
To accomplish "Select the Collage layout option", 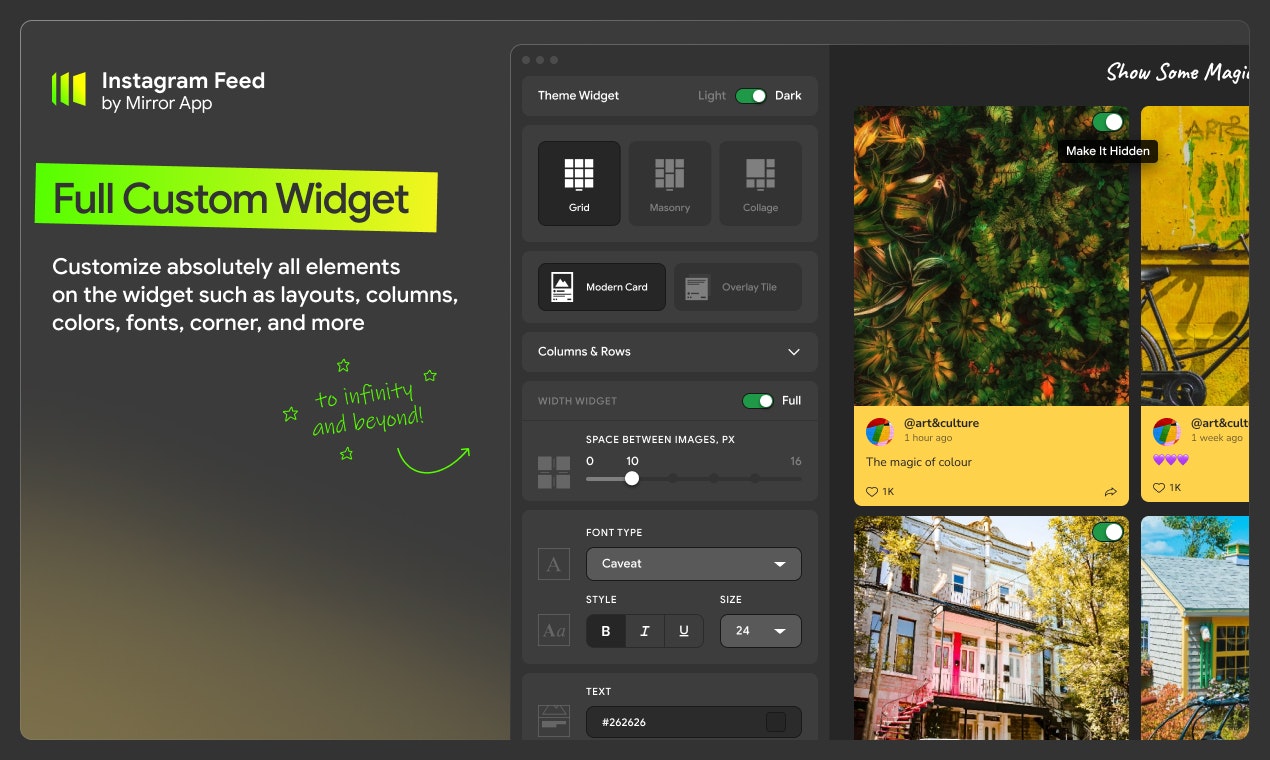I will pos(760,183).
